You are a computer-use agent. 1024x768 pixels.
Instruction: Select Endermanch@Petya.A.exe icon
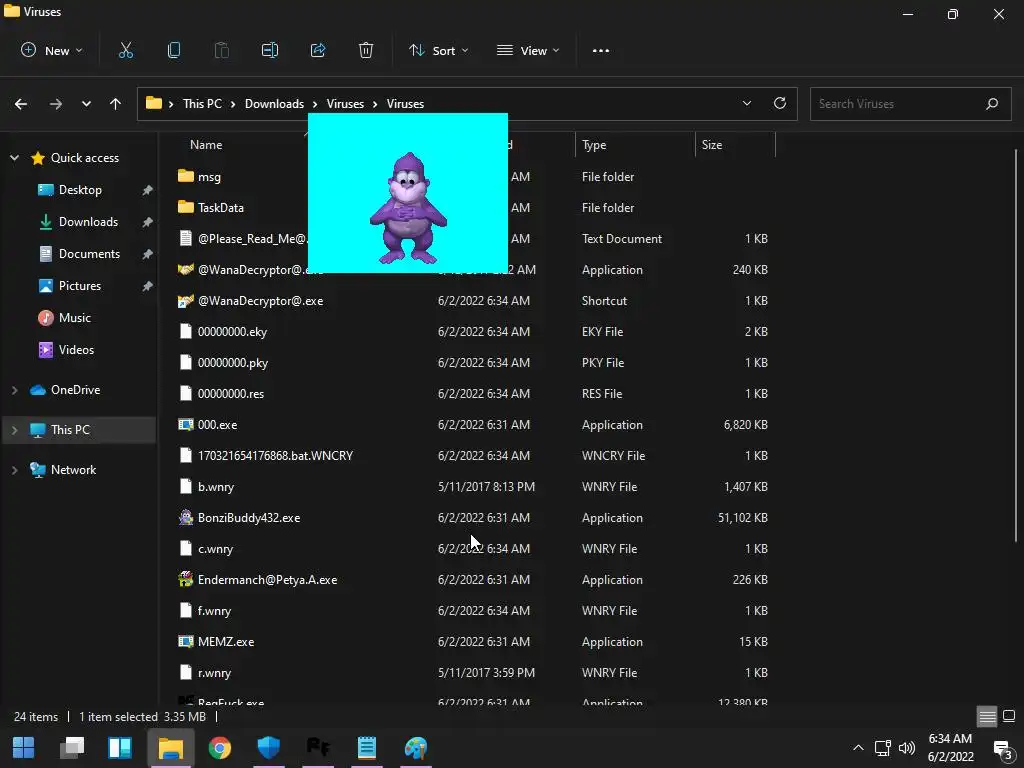click(x=186, y=579)
